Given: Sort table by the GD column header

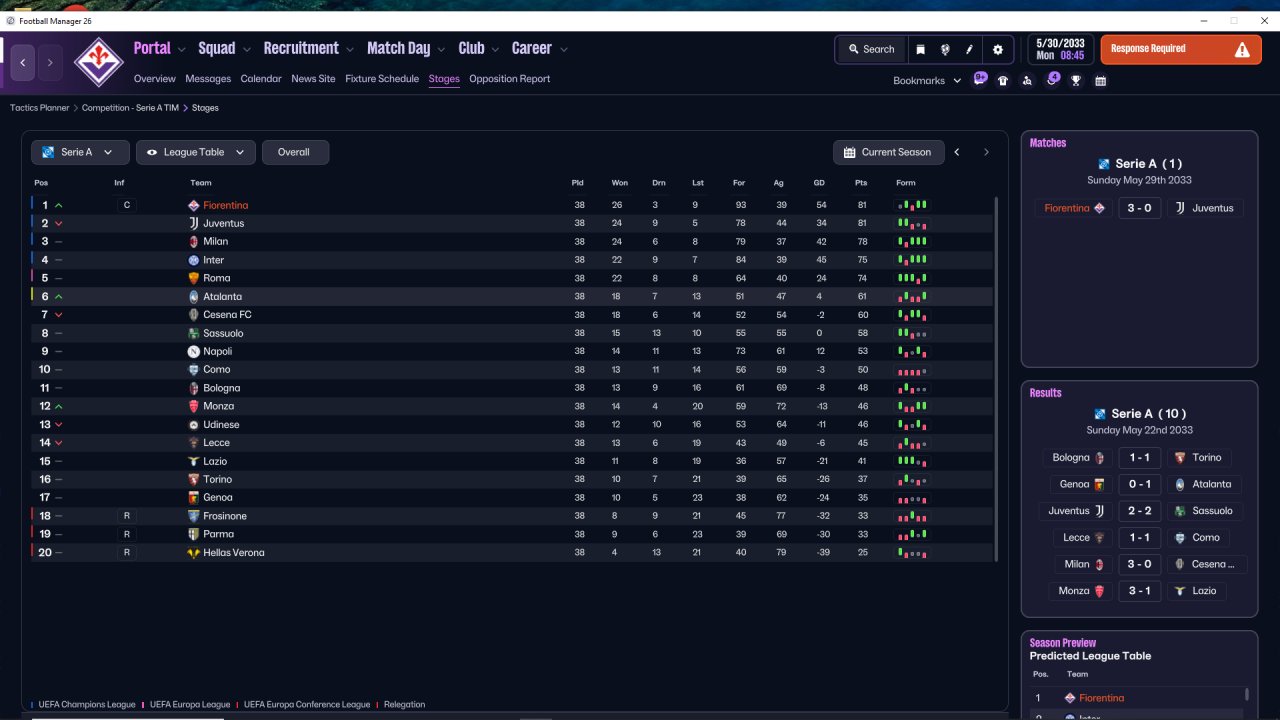Looking at the screenshot, I should (819, 183).
